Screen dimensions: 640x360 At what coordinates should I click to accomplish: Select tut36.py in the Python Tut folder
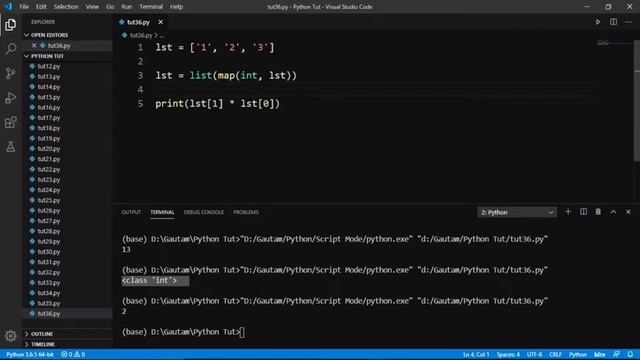coord(49,313)
